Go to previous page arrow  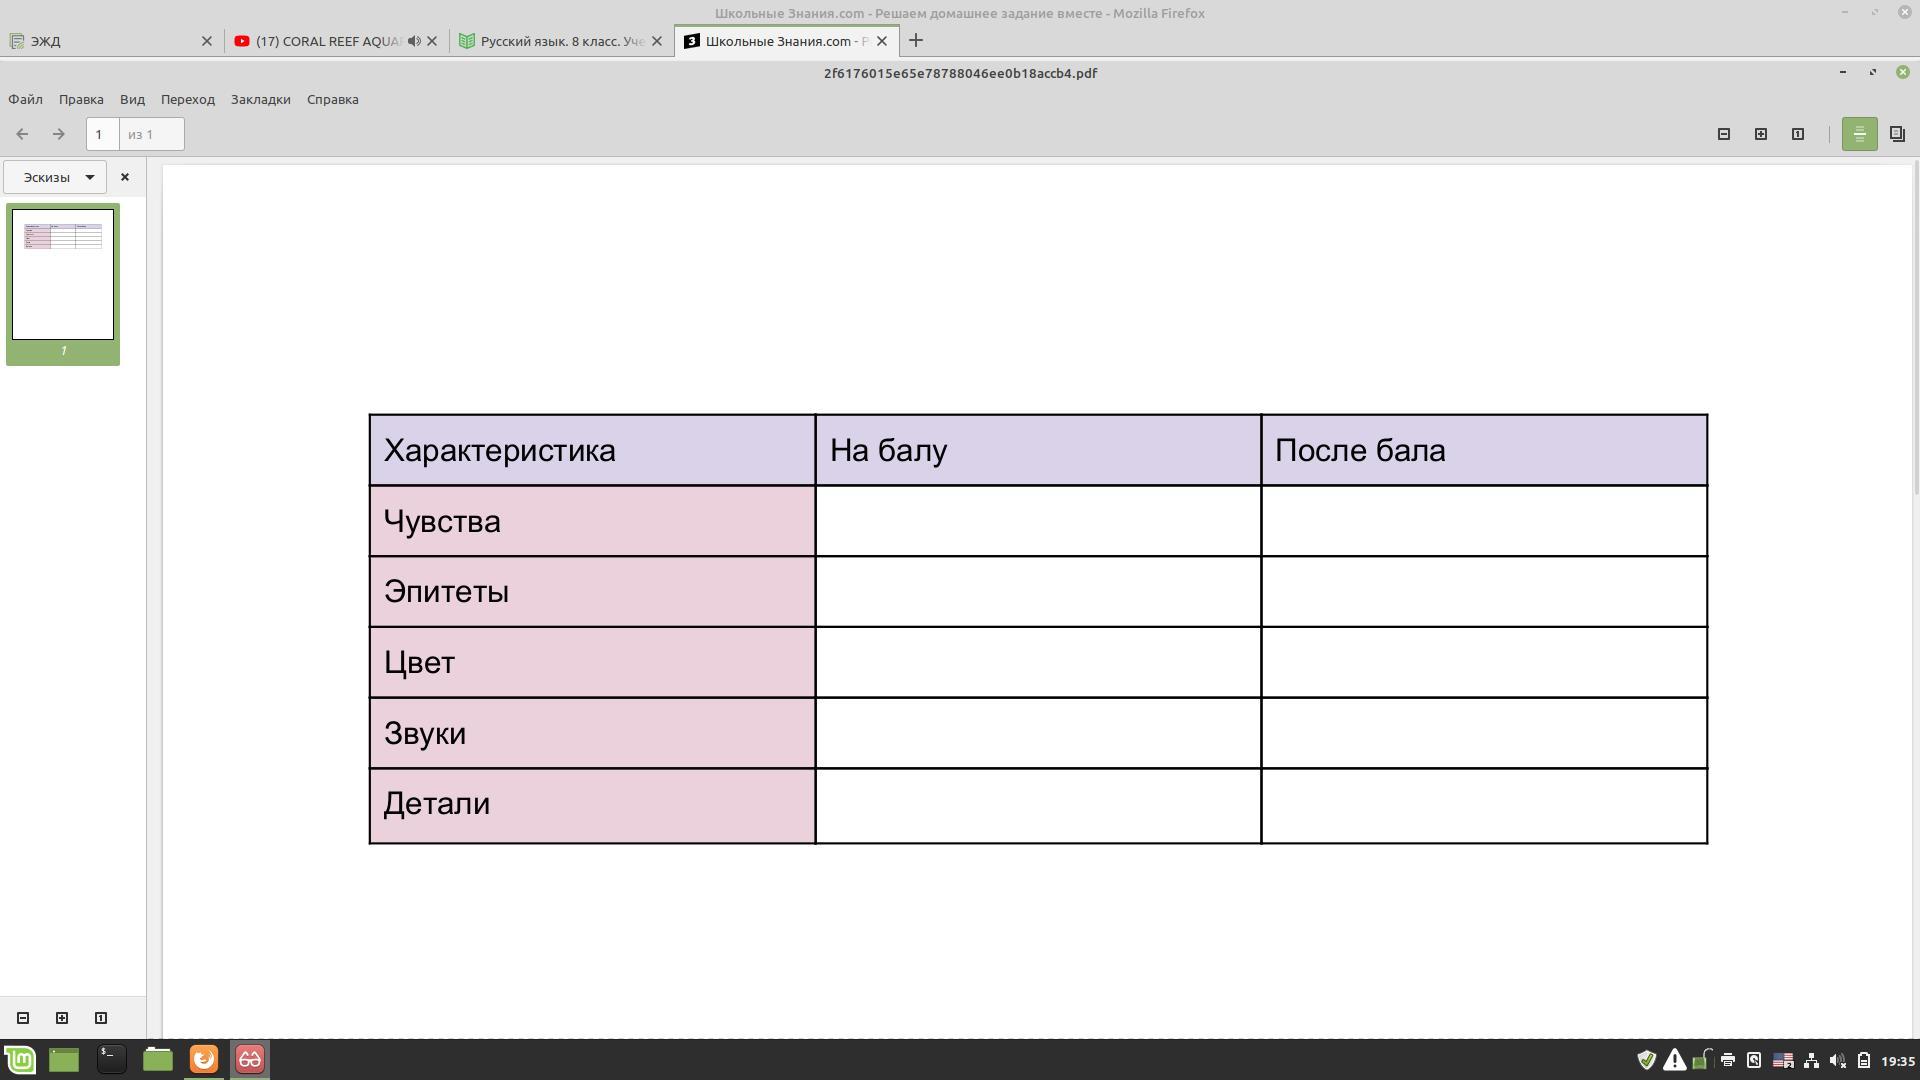[22, 134]
